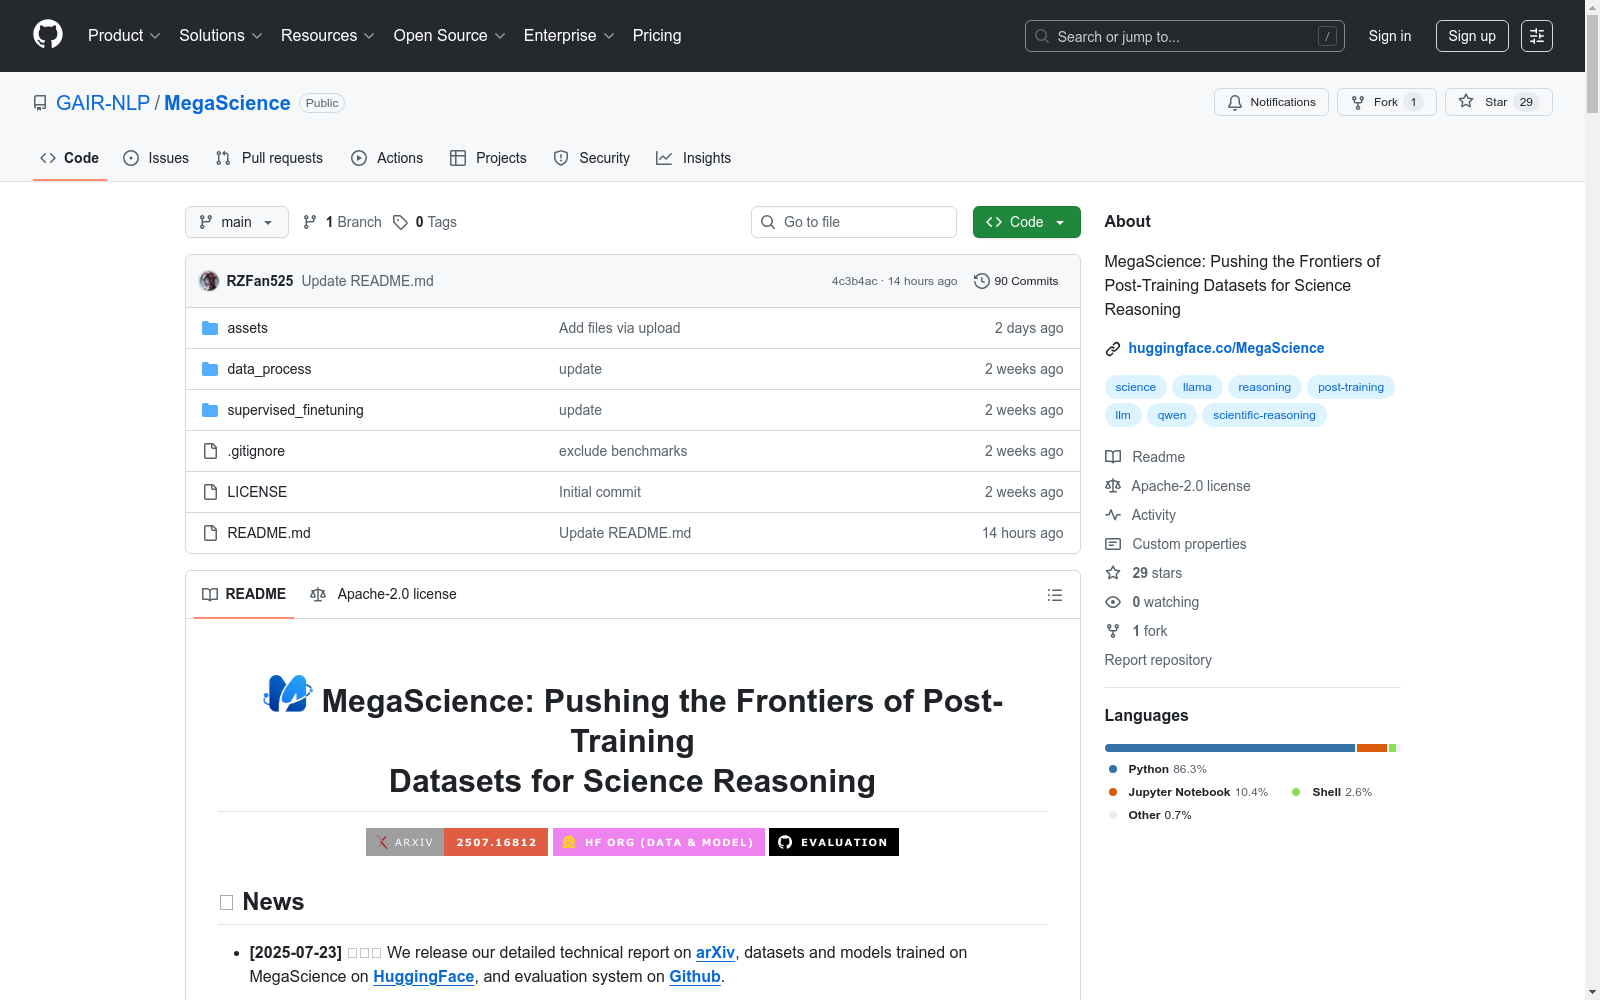Click the Readme book icon in About
1600x1000 pixels.
click(1113, 457)
